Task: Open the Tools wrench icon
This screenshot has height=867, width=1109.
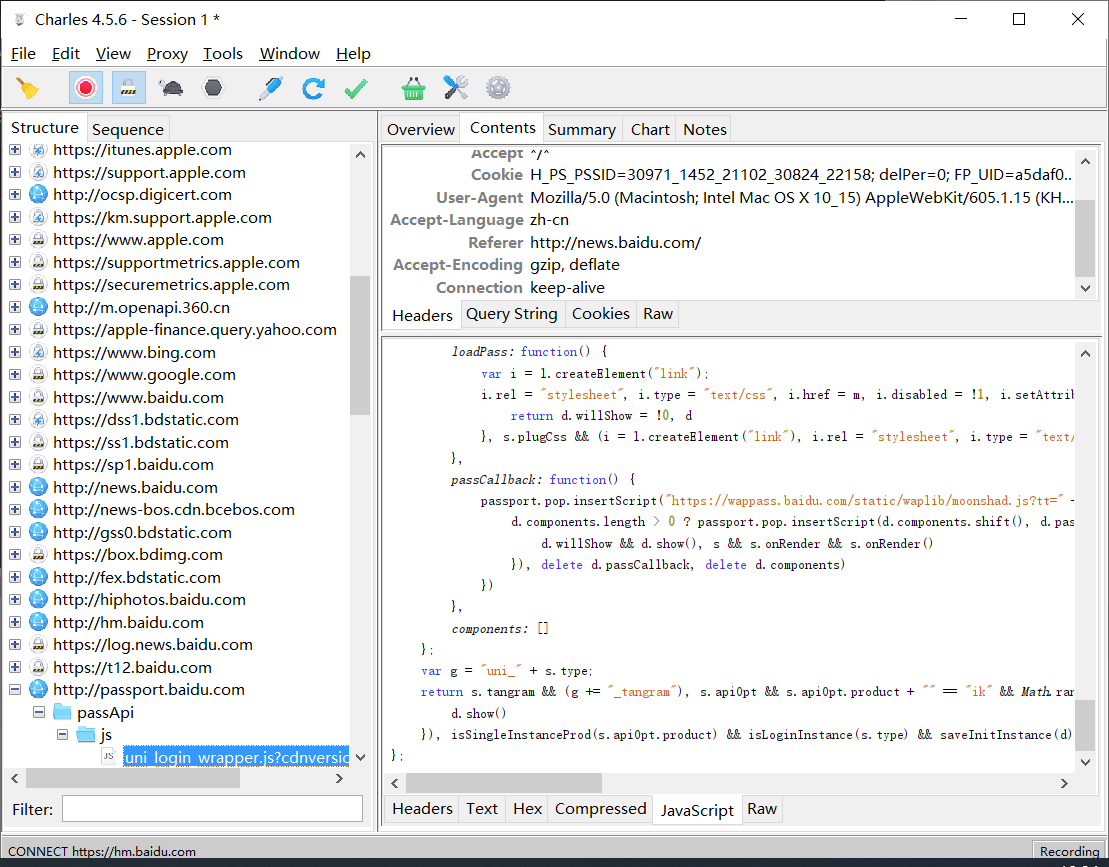Action: pos(456,88)
